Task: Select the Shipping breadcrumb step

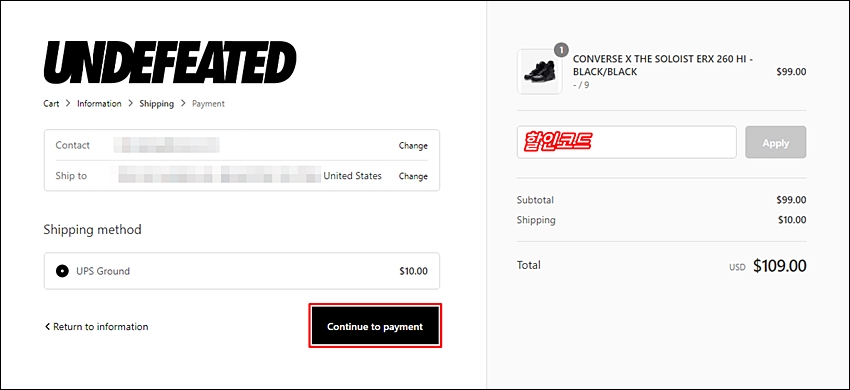Action: coord(157,103)
